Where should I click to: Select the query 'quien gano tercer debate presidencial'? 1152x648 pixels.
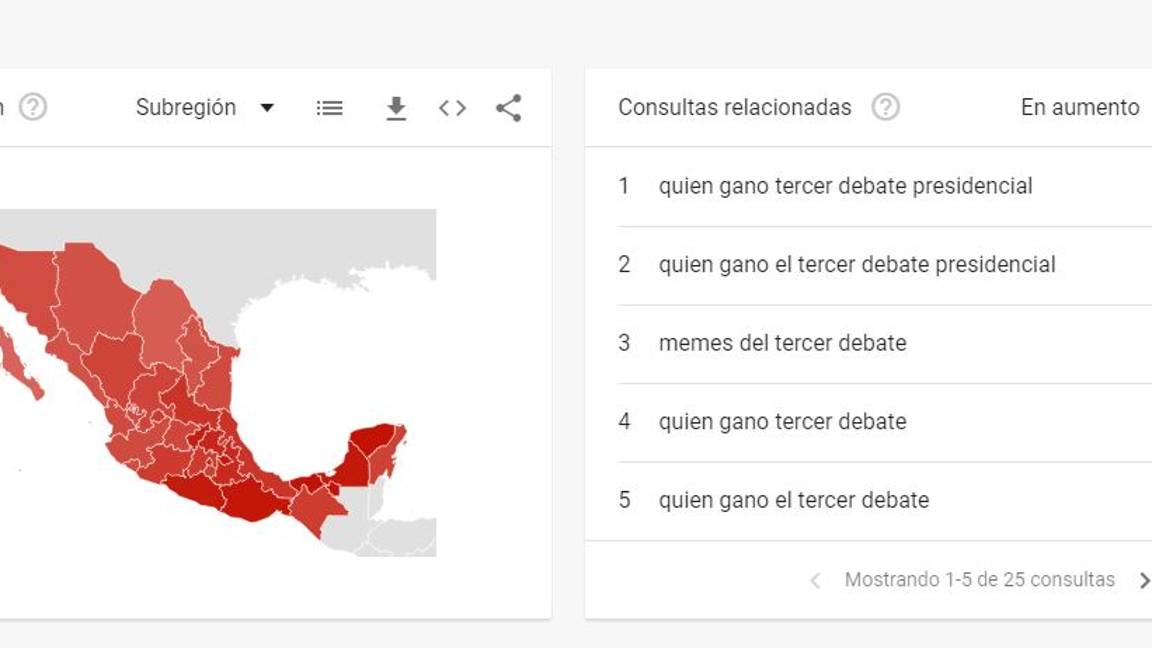point(845,186)
